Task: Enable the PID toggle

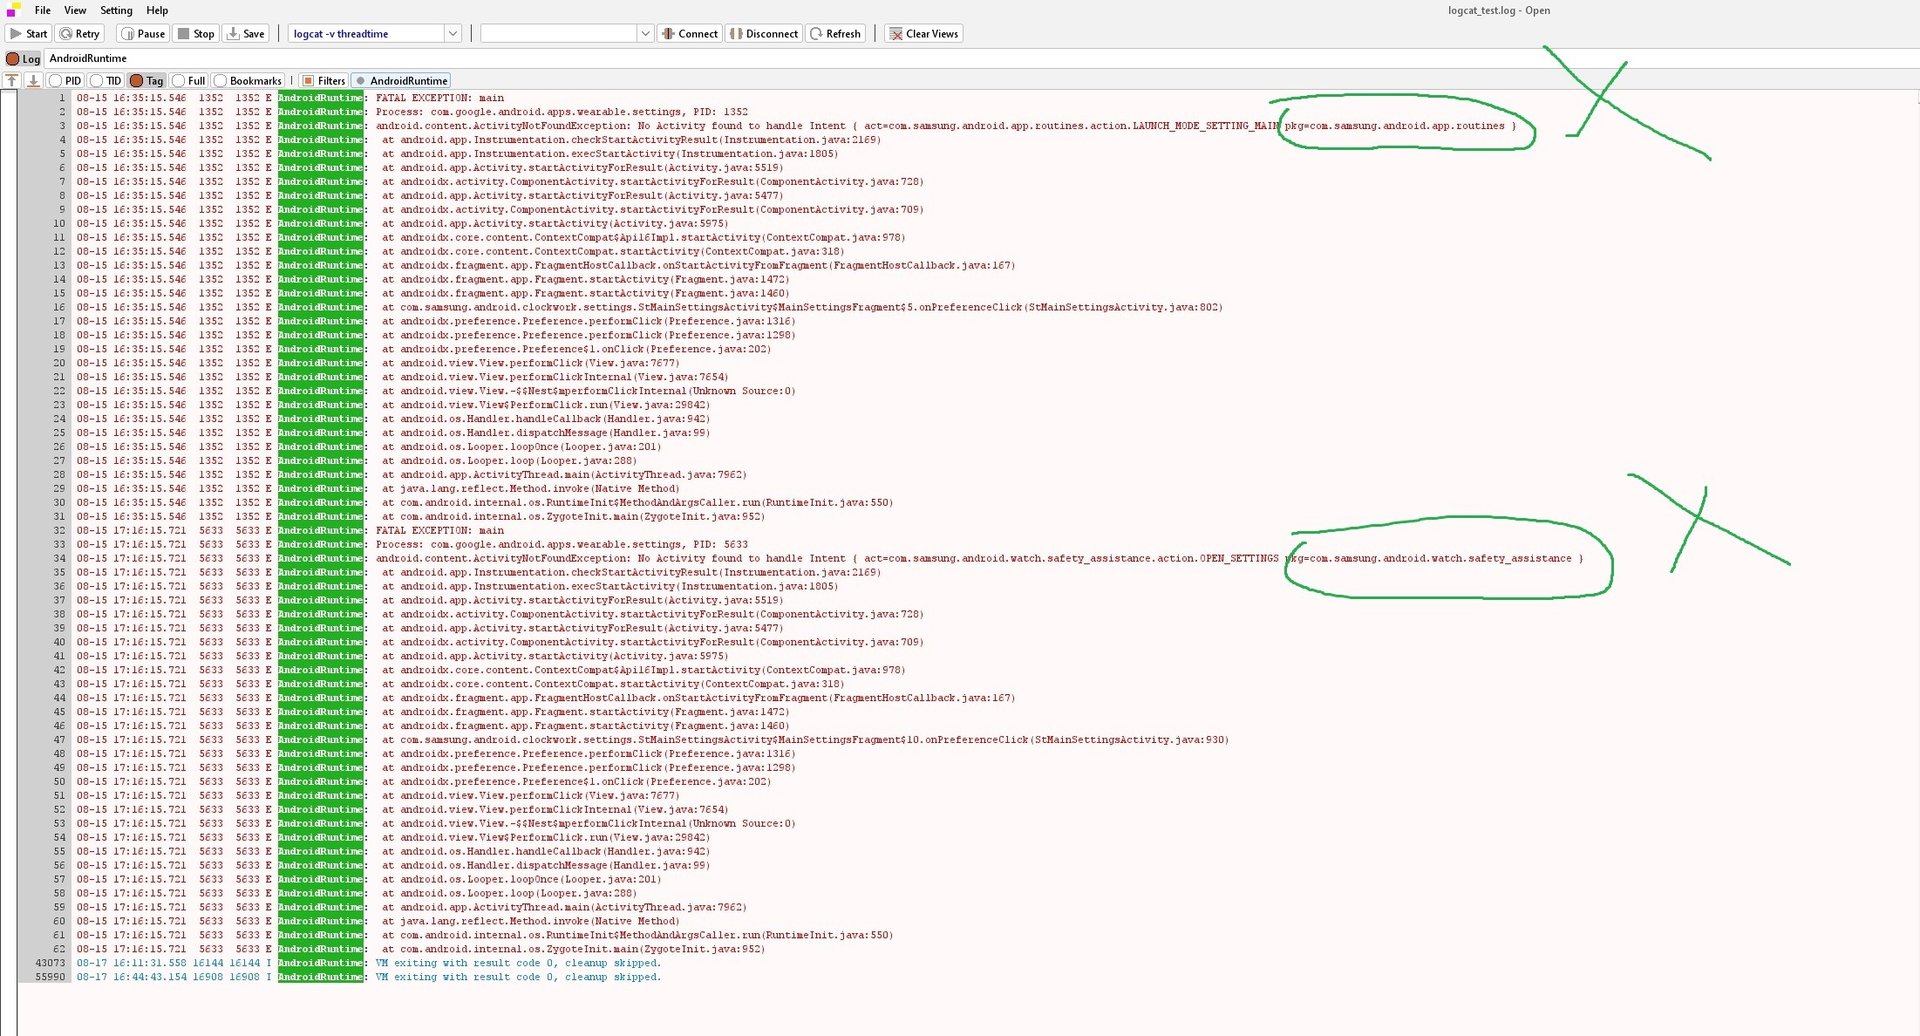Action: pos(65,81)
